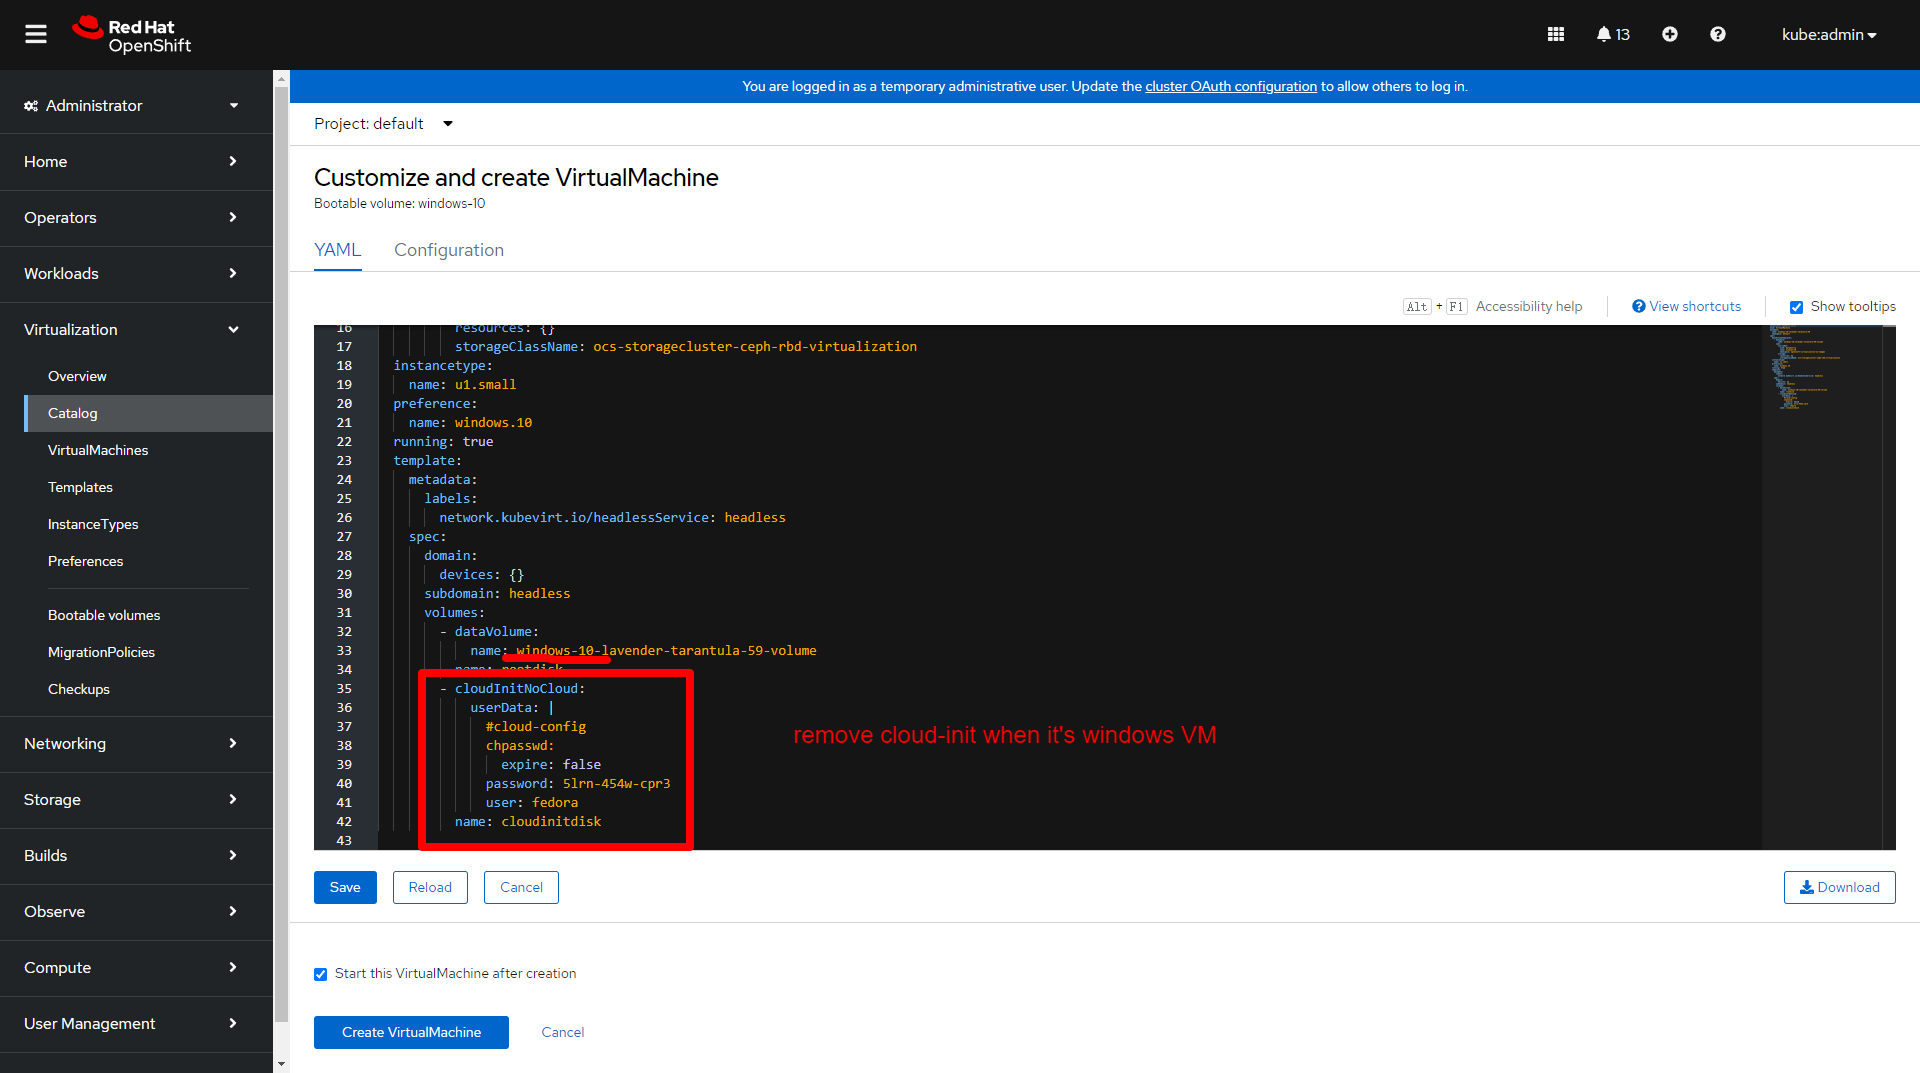Viewport: 1920px width, 1073px height.
Task: Click the plus import YAML icon
Action: point(1670,34)
